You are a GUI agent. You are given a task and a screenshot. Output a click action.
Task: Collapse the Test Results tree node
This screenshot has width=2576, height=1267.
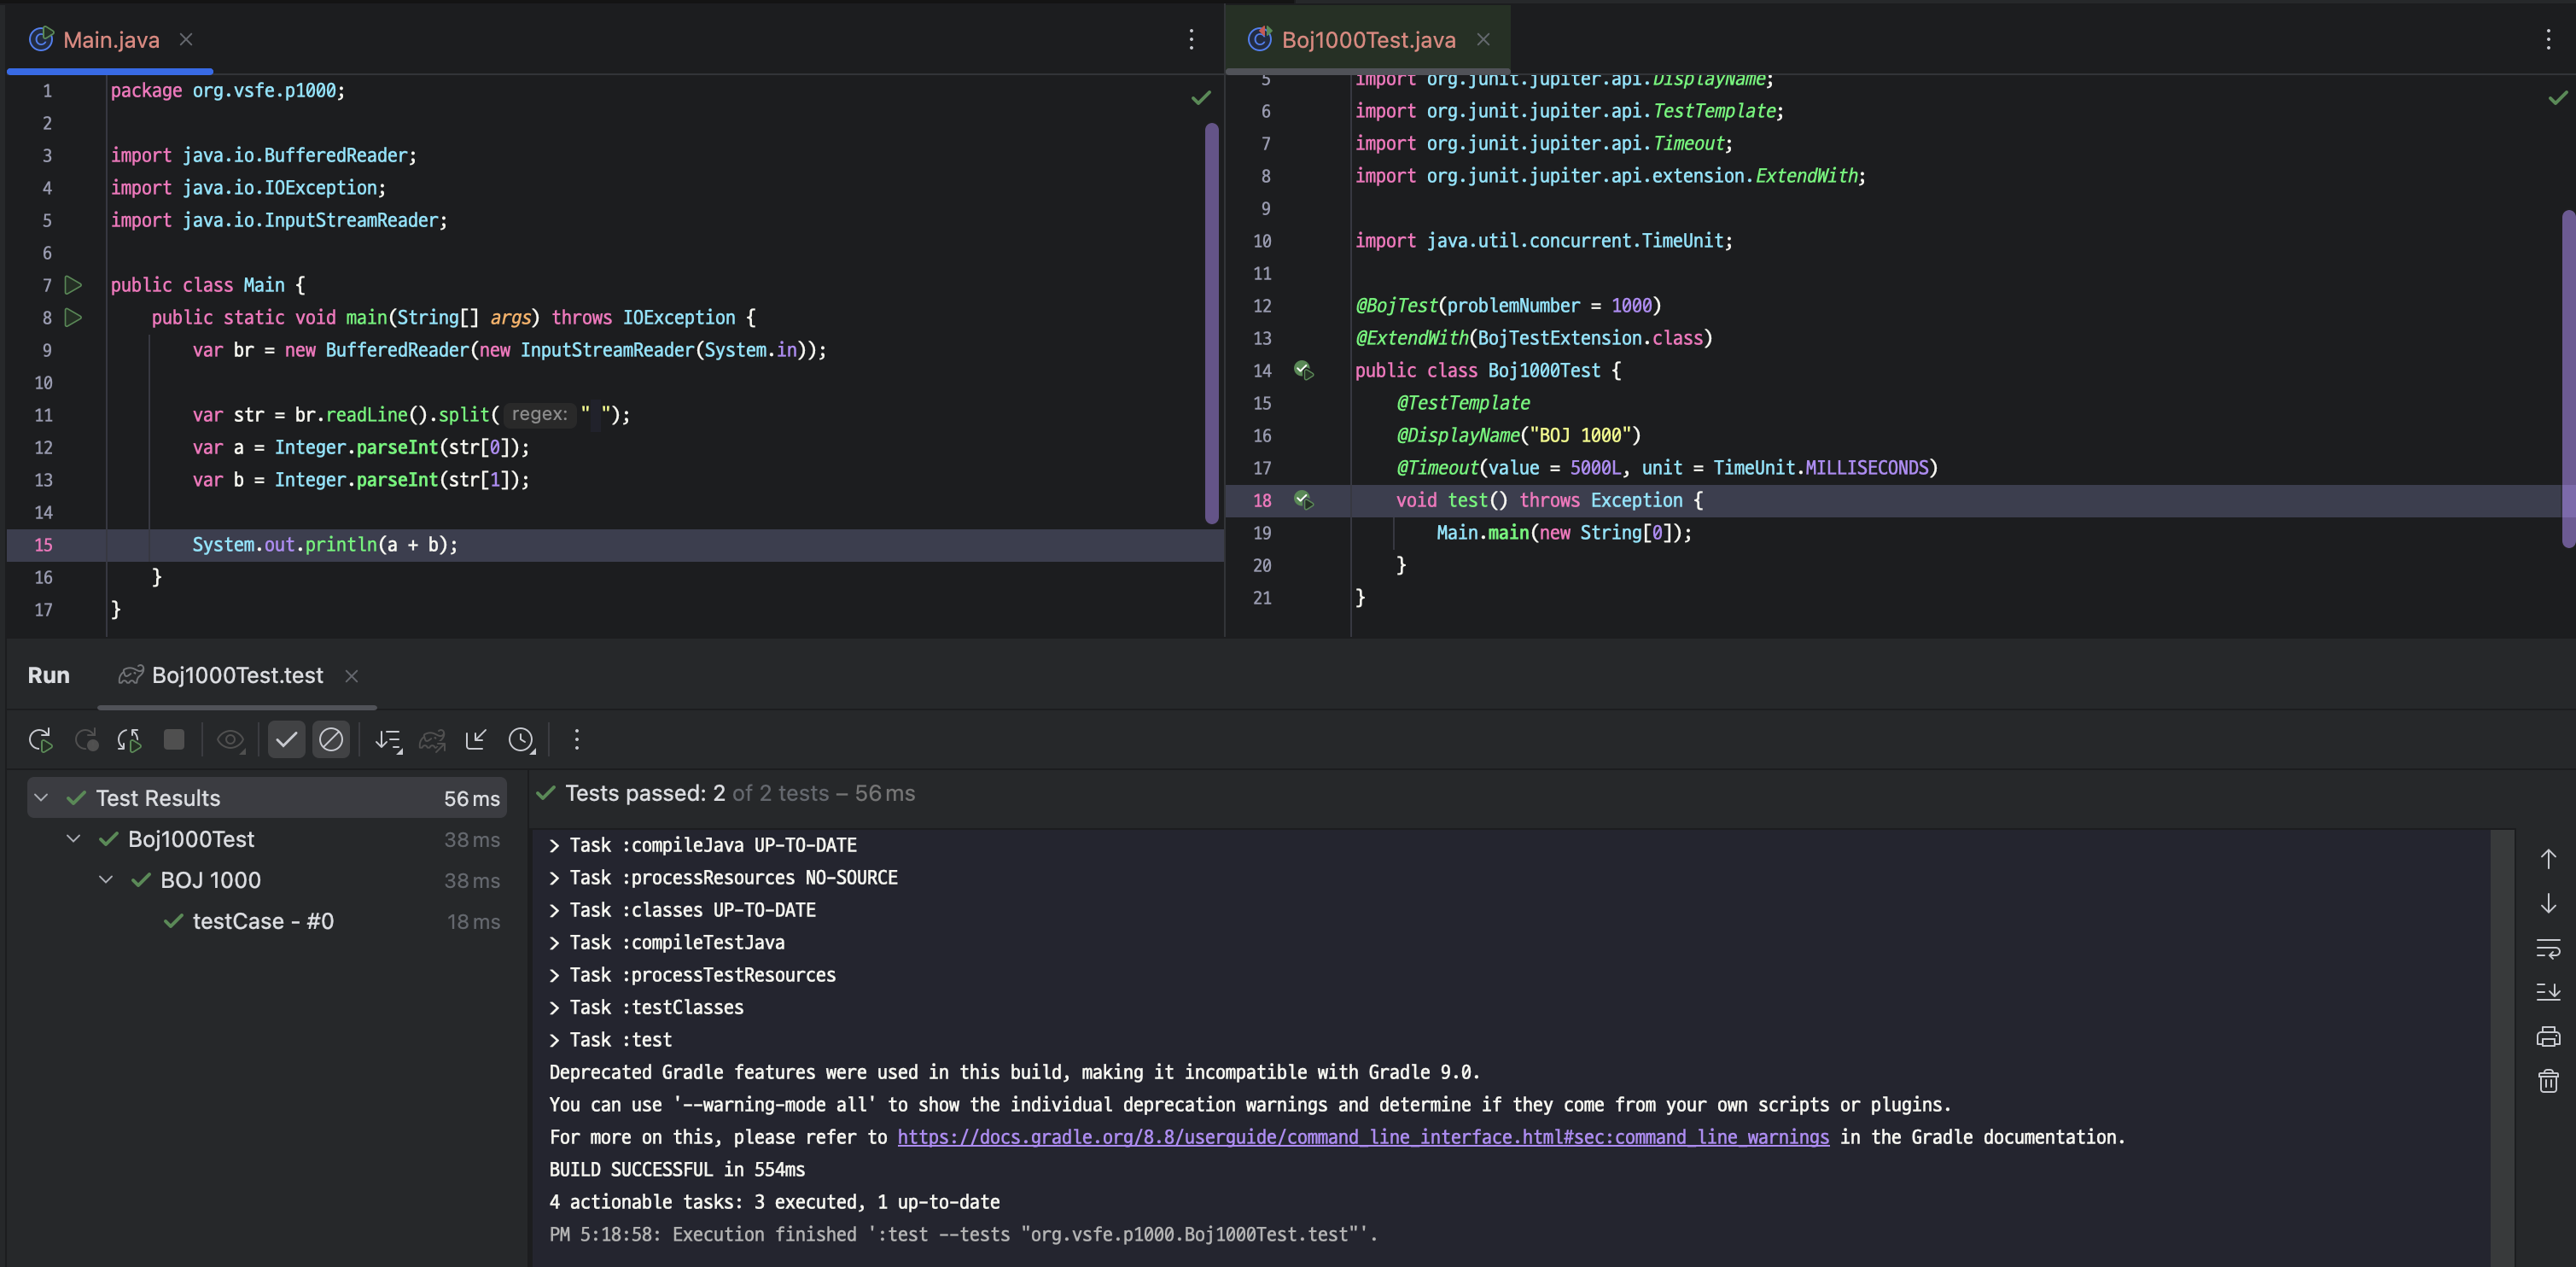pos(41,798)
